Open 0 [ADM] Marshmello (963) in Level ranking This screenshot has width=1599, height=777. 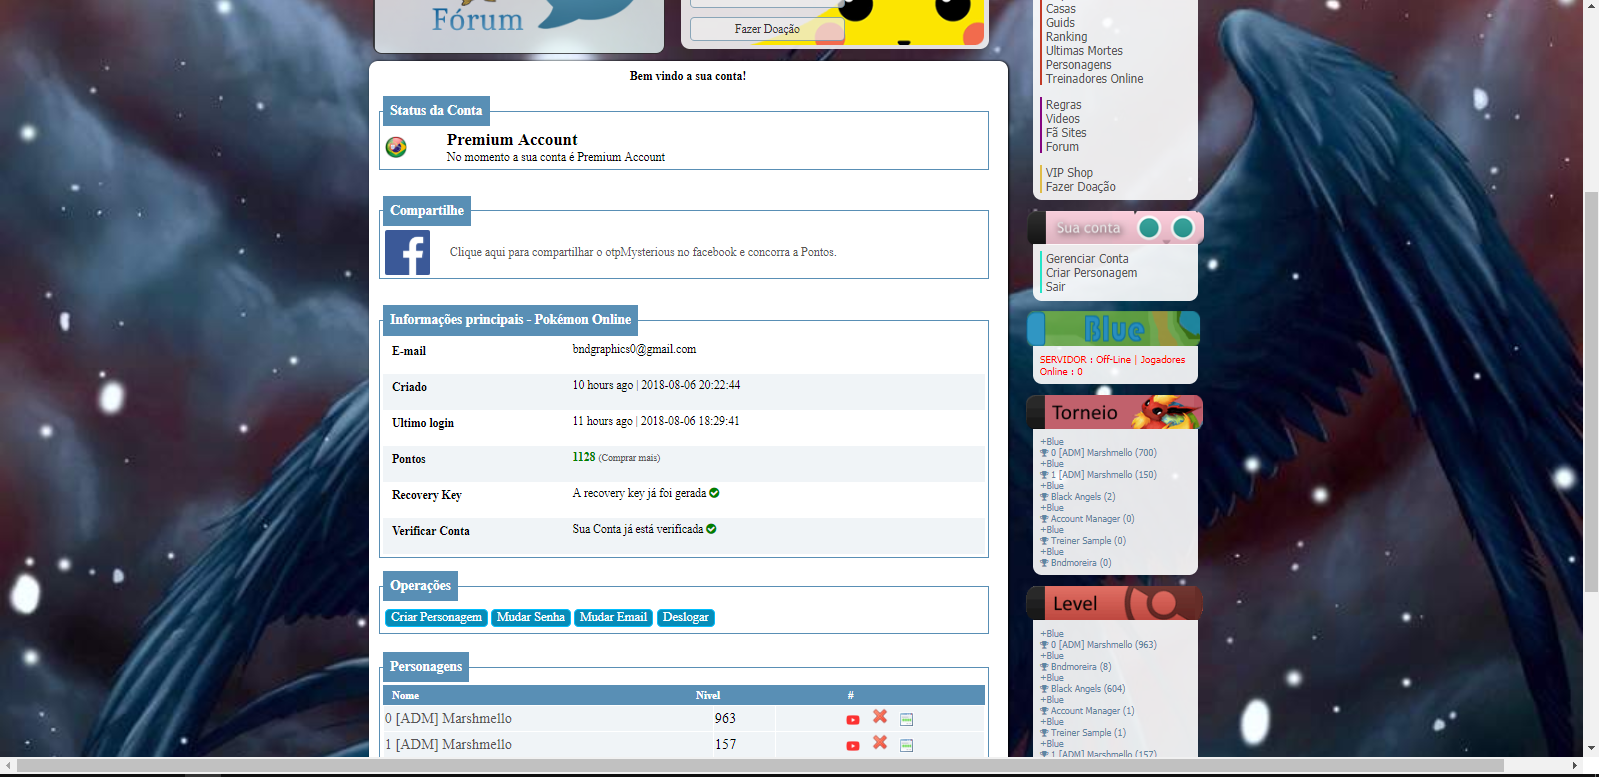(x=1104, y=645)
